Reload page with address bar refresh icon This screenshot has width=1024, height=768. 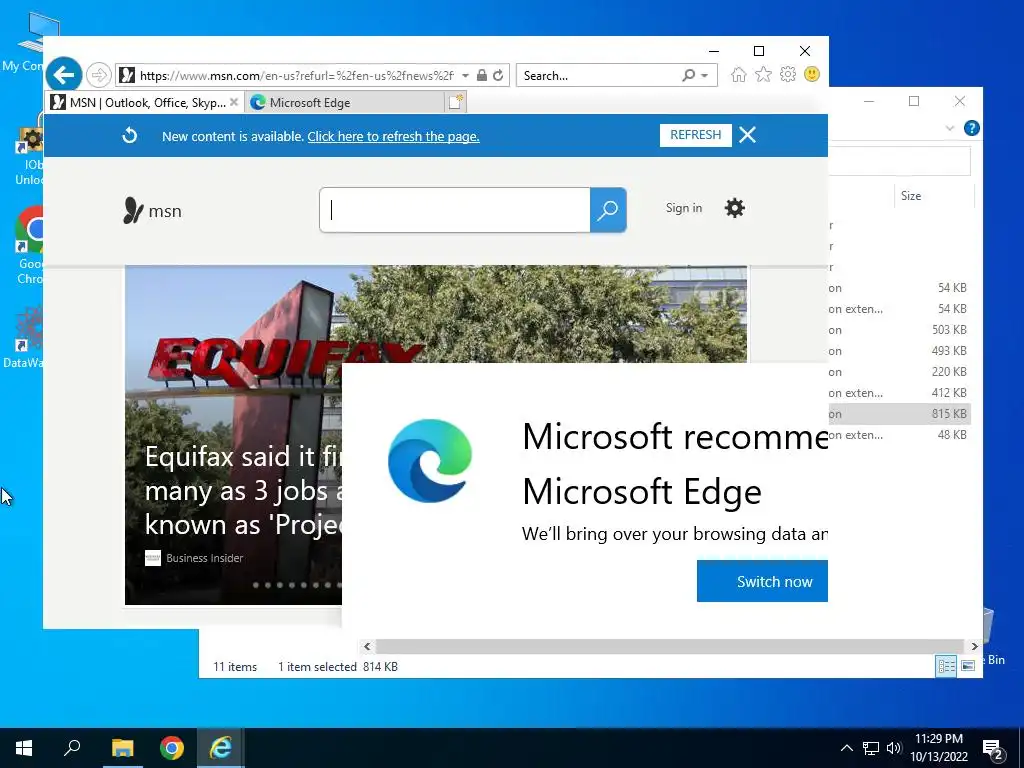click(x=498, y=75)
